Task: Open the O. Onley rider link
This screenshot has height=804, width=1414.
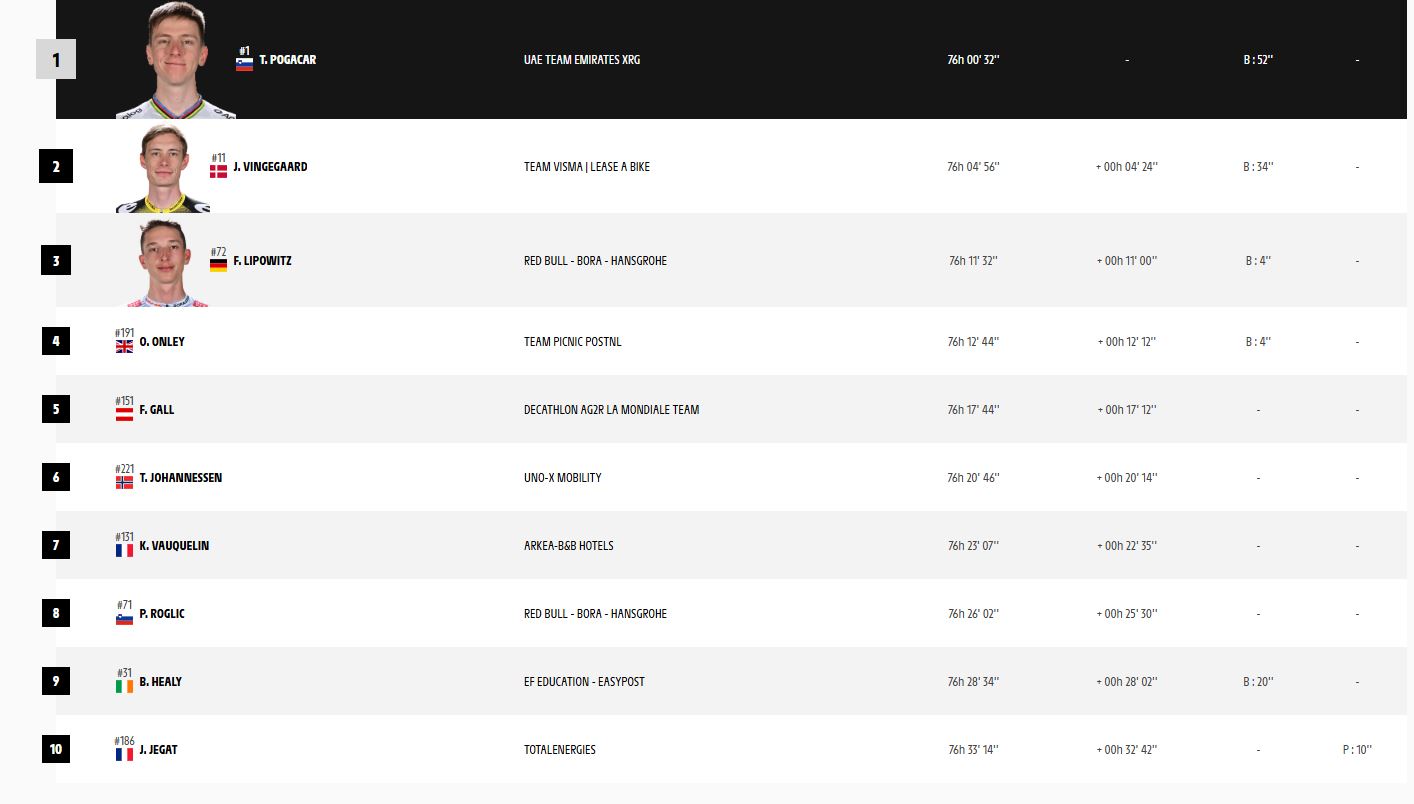Action: tap(162, 342)
